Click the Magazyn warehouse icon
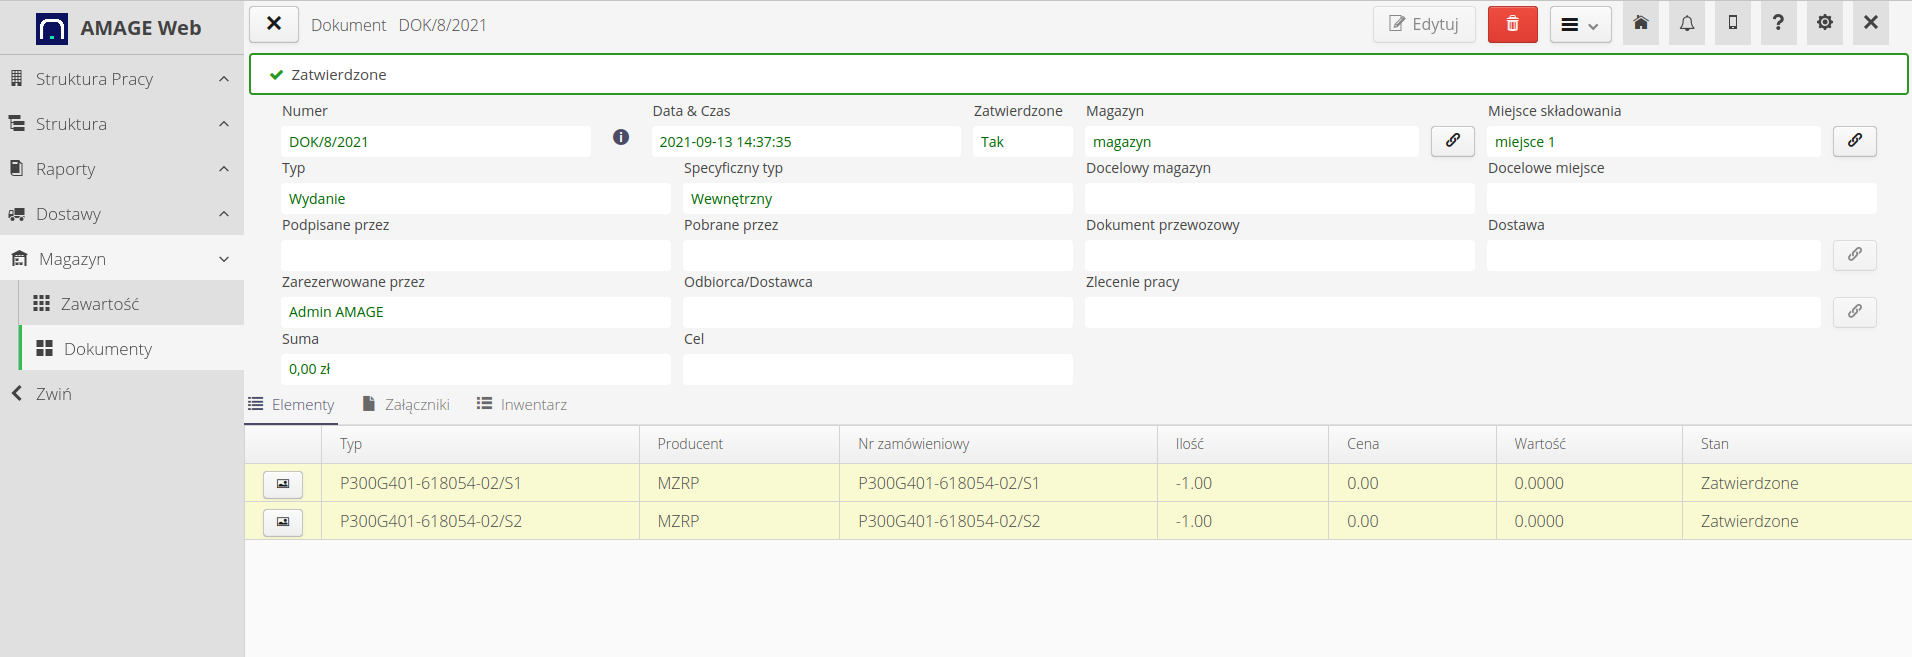 pyautogui.click(x=19, y=258)
